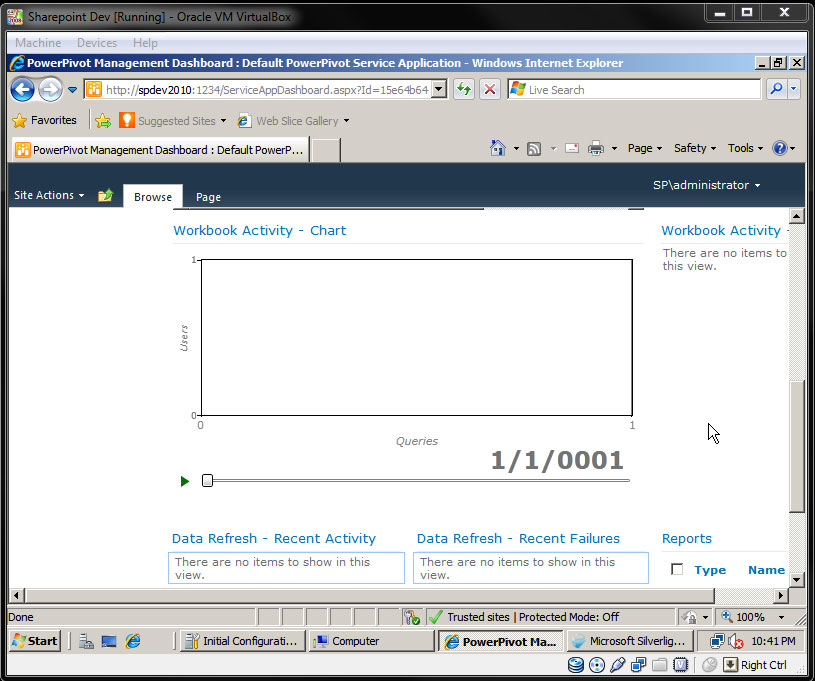Screen dimensions: 815x681
Task: Expand SP\administrator user menu
Action: [x=706, y=185]
